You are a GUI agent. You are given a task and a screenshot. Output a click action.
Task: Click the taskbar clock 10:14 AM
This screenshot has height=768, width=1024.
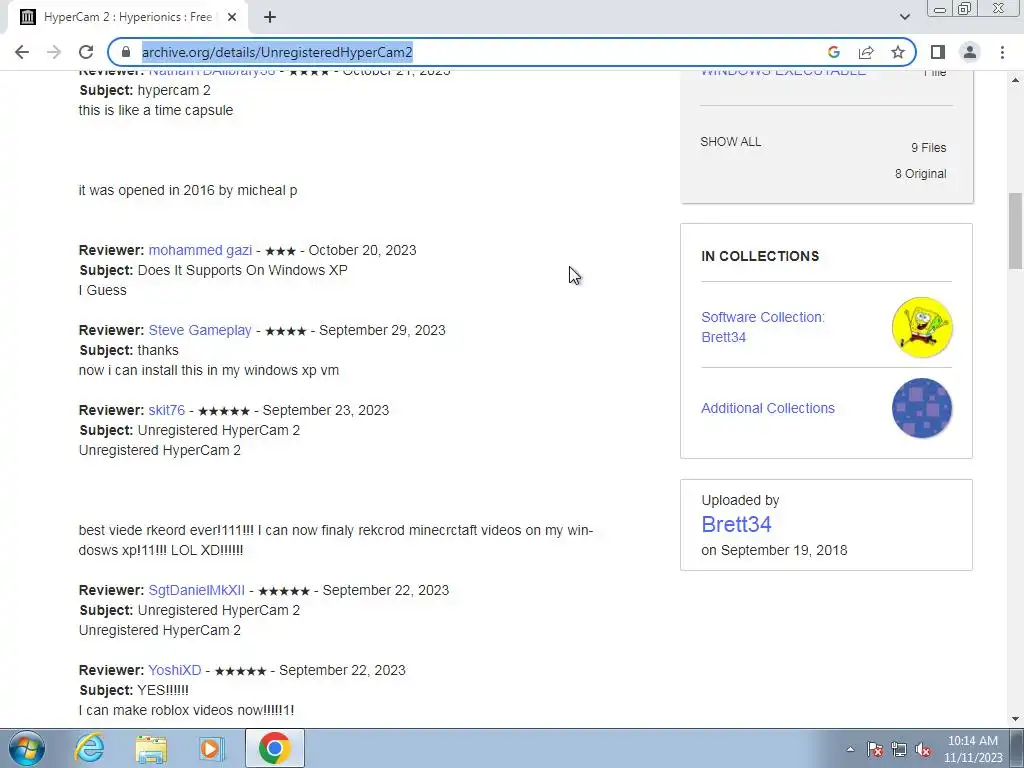pos(972,741)
